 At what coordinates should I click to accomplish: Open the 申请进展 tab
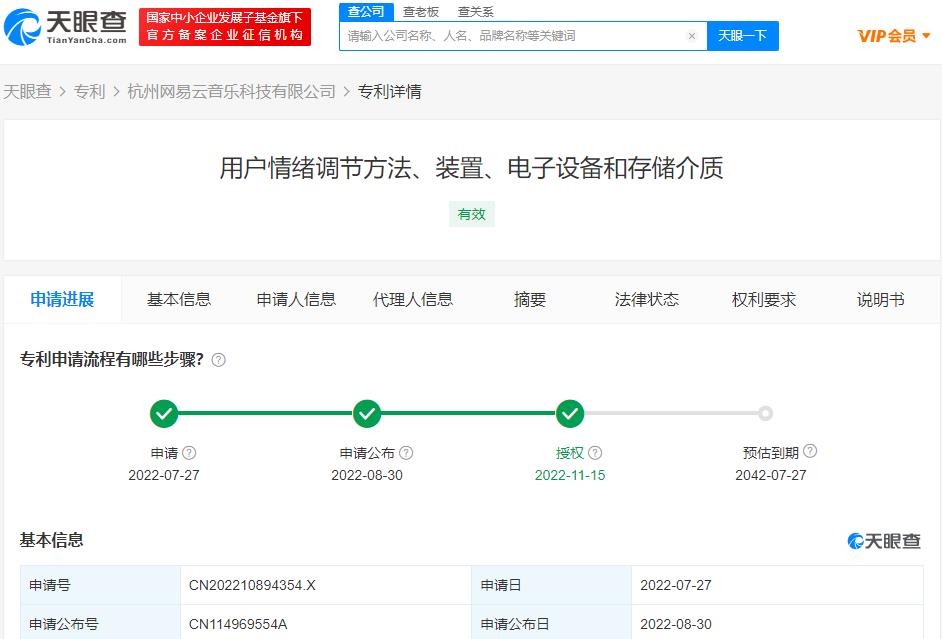pos(62,299)
